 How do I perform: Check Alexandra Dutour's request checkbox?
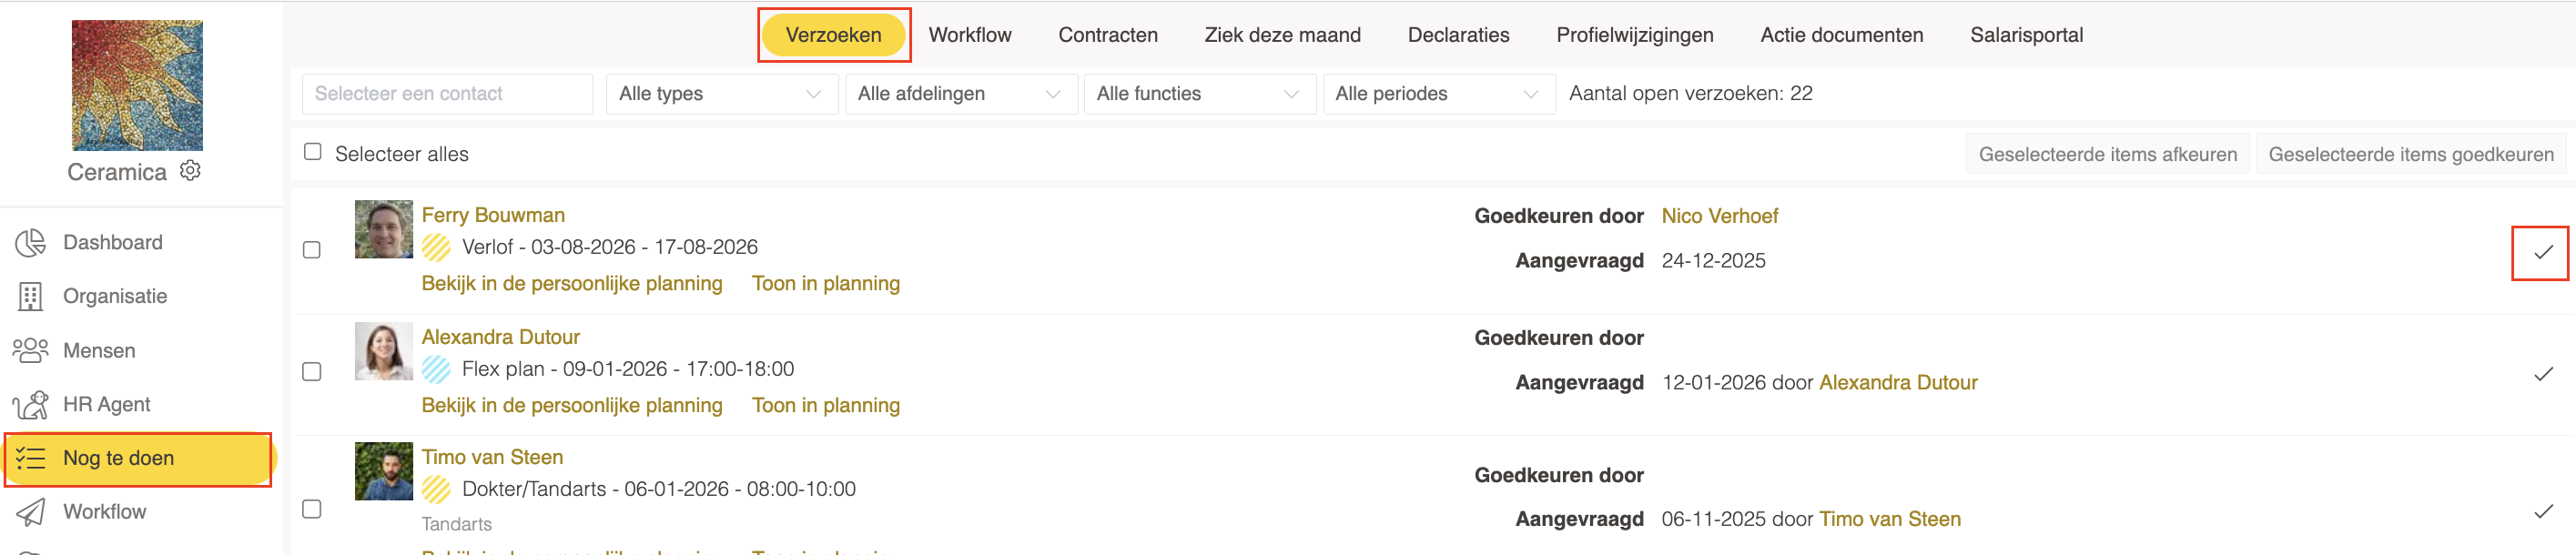312,372
